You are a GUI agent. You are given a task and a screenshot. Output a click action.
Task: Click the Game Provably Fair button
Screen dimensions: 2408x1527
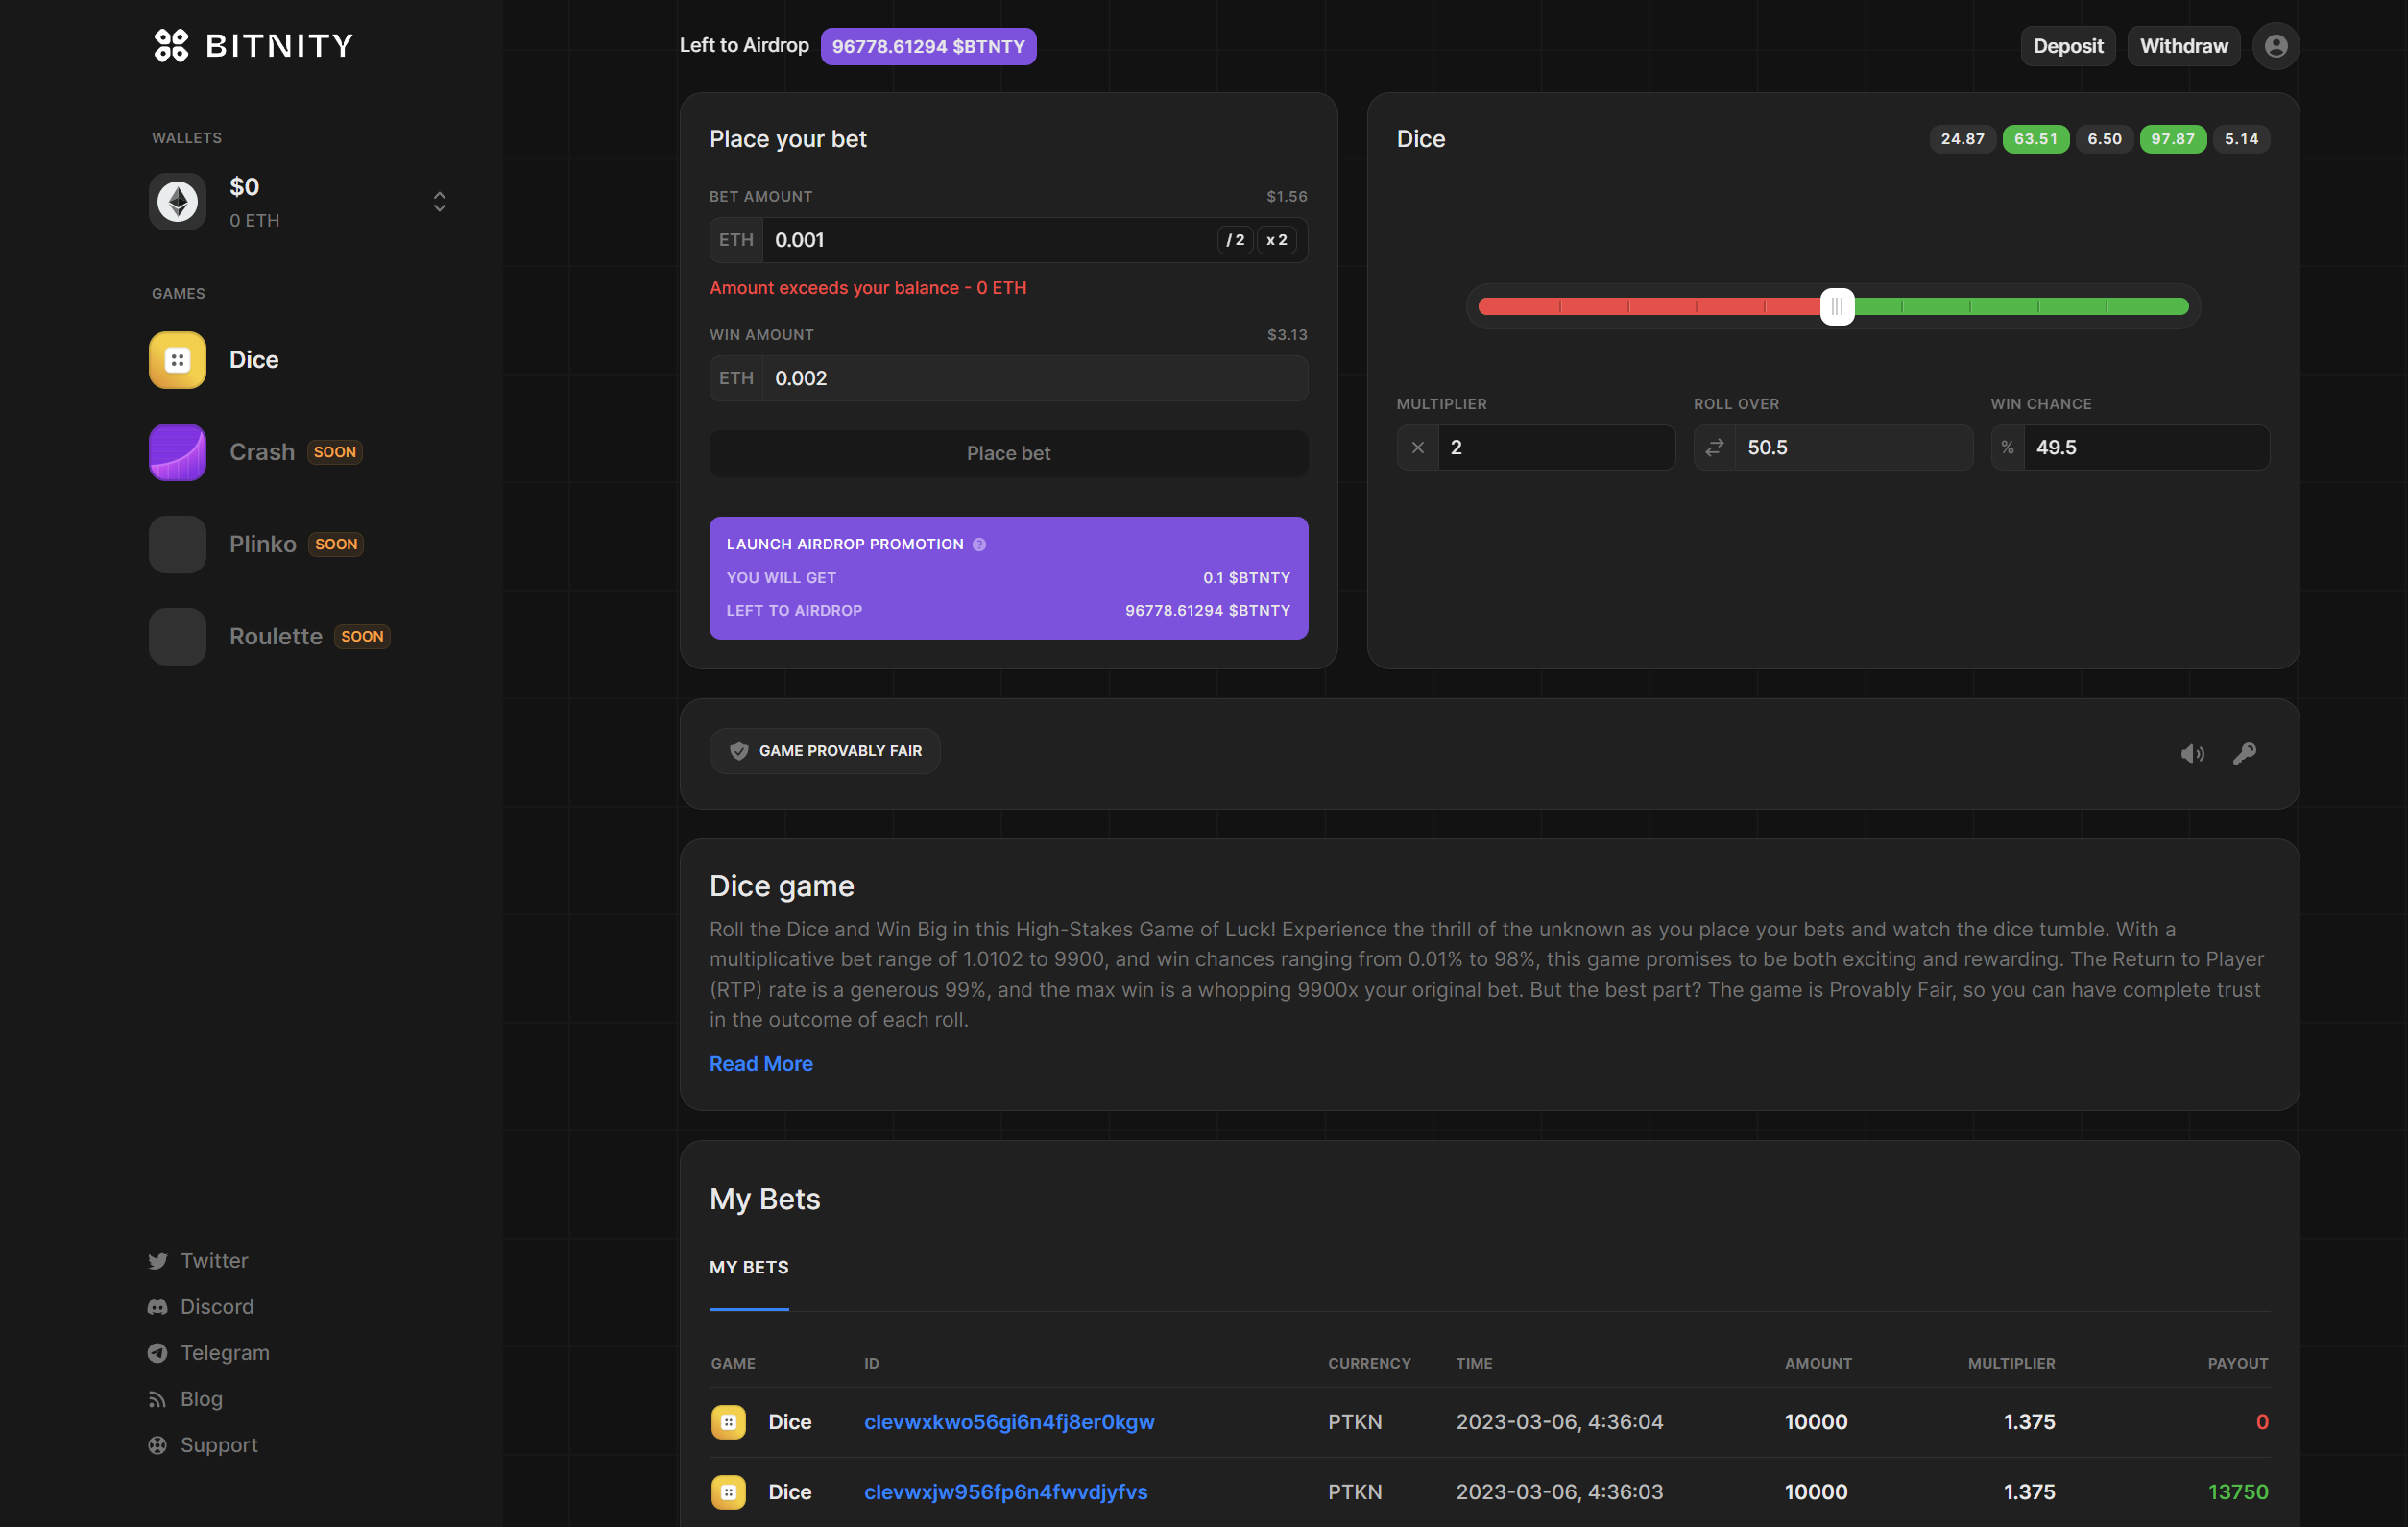pyautogui.click(x=825, y=751)
